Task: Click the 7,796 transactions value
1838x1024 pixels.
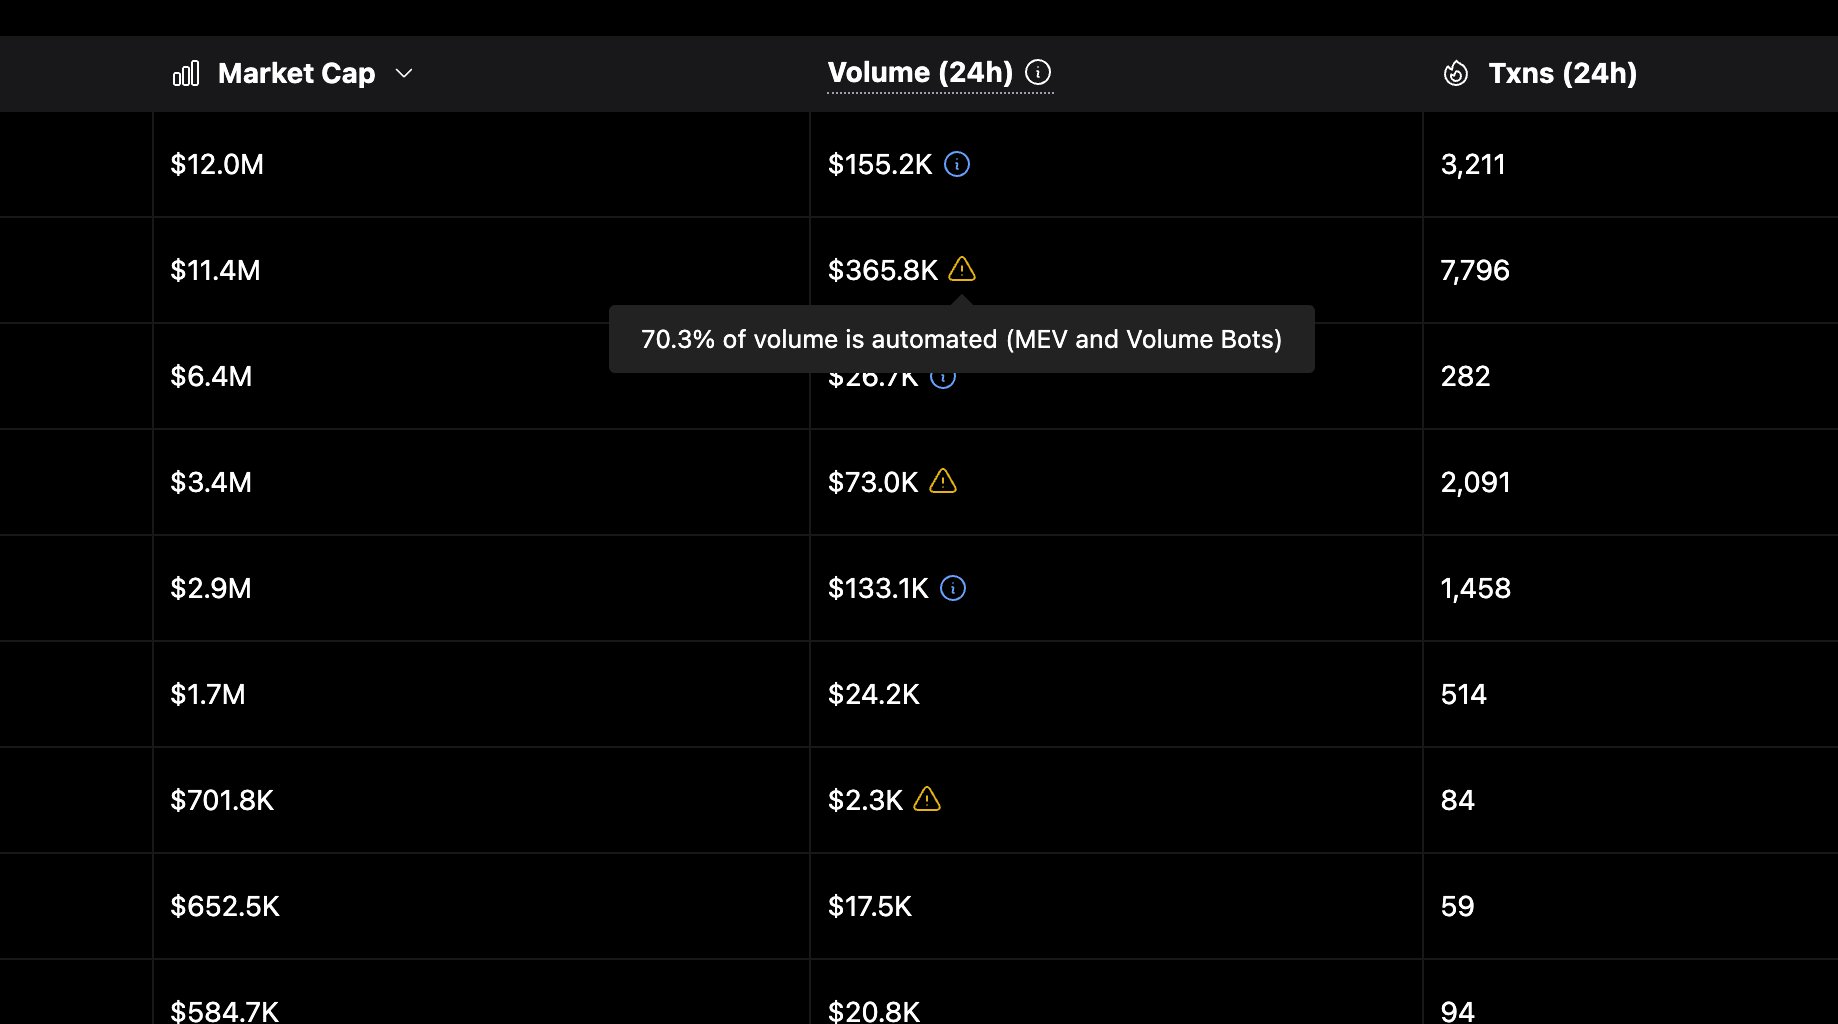Action: [x=1475, y=270]
